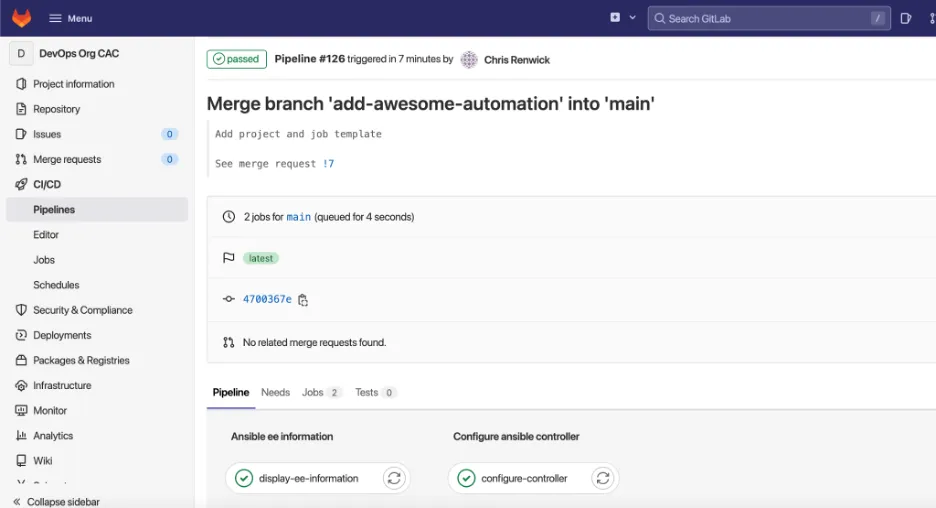The width and height of the screenshot is (936, 508).
Task: Click the latest badge
Action: click(x=261, y=258)
